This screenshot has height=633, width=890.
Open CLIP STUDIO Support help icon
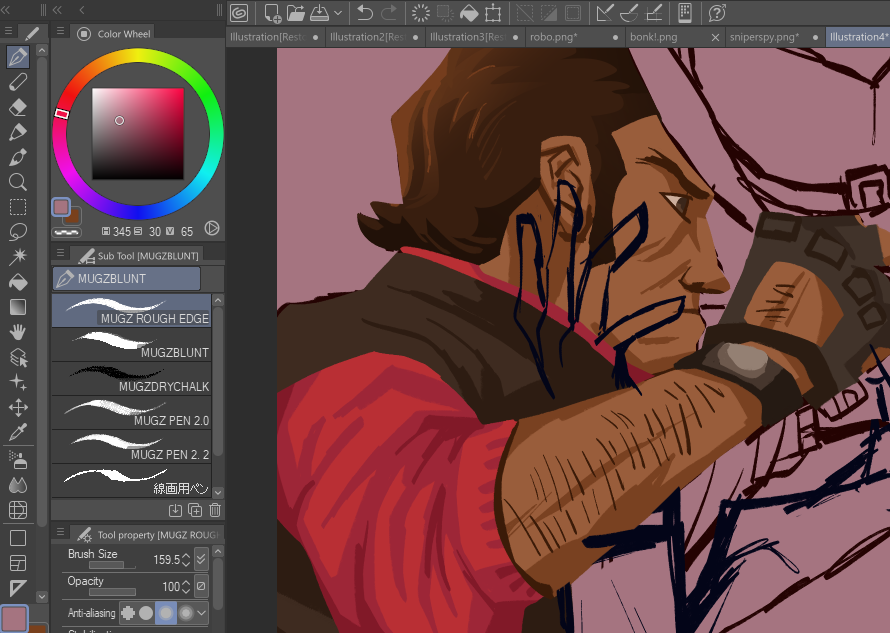pos(717,12)
